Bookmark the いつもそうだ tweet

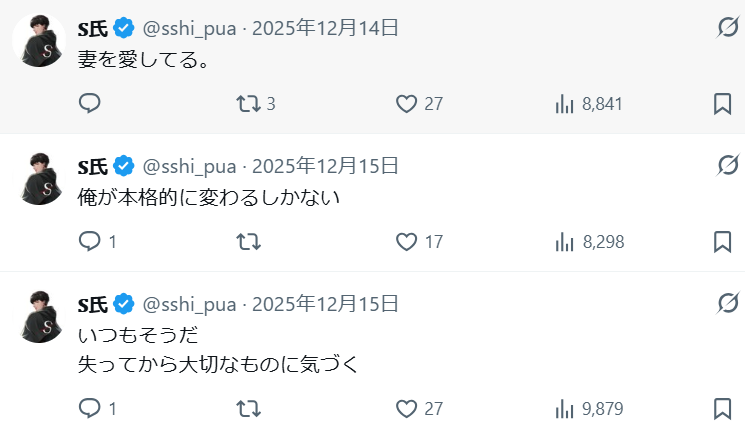tap(723, 409)
